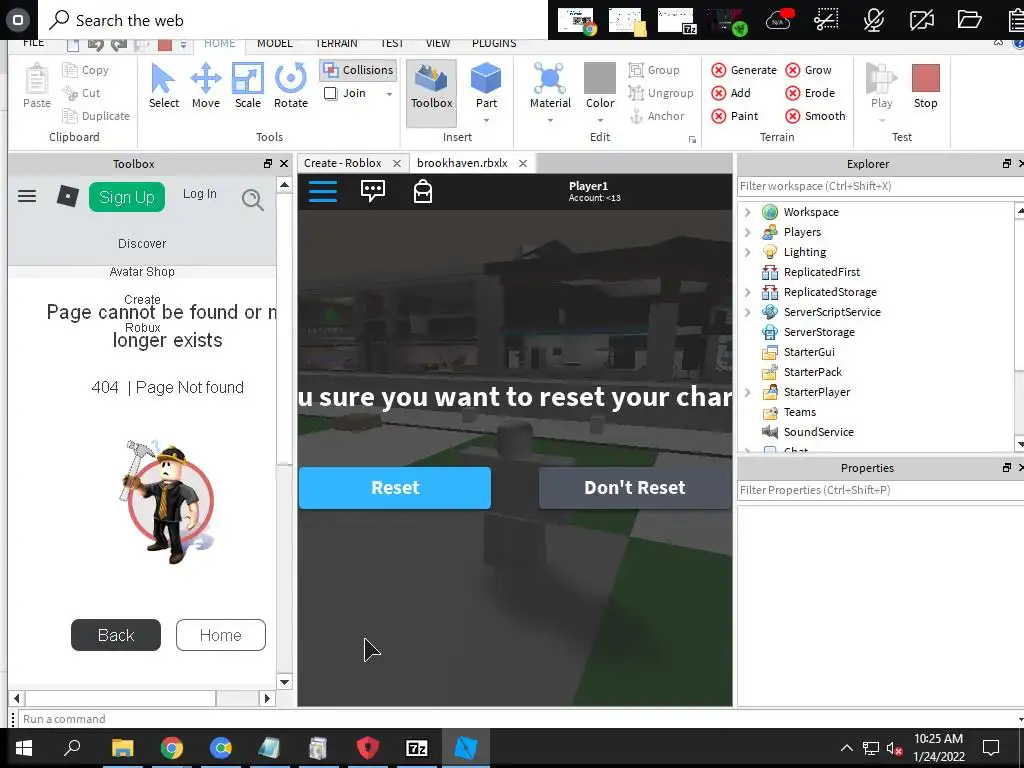
Task: Click the terrain Add tool
Action: click(731, 93)
